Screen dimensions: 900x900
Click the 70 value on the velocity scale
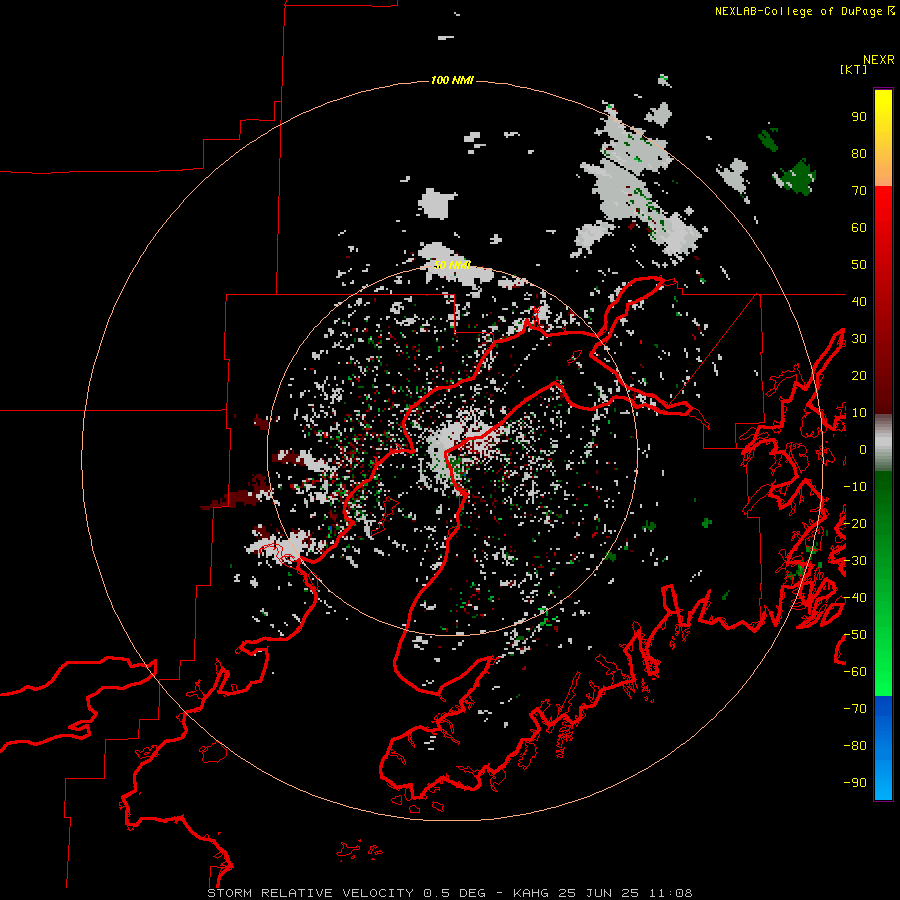pyautogui.click(x=859, y=191)
